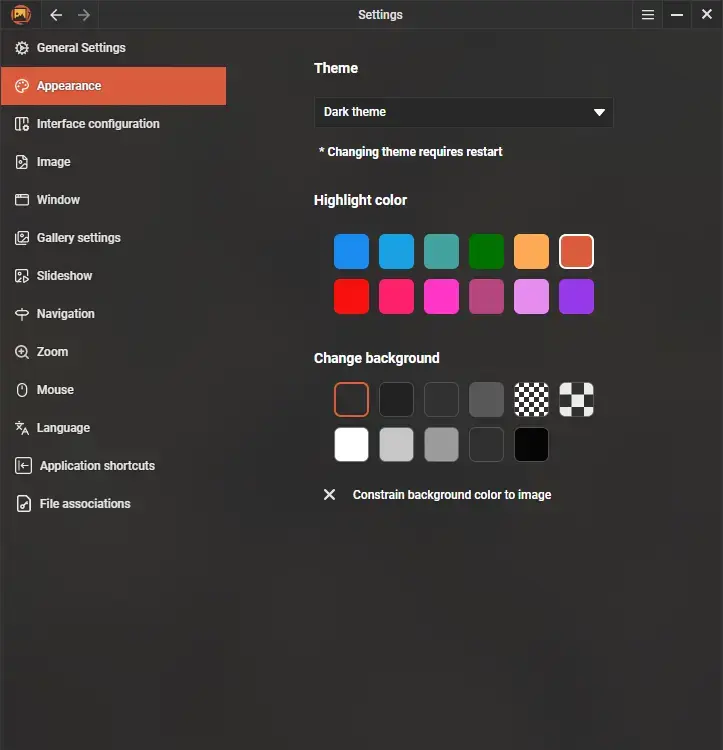
Task: Click the Zoom magnifier icon
Action: (21, 352)
